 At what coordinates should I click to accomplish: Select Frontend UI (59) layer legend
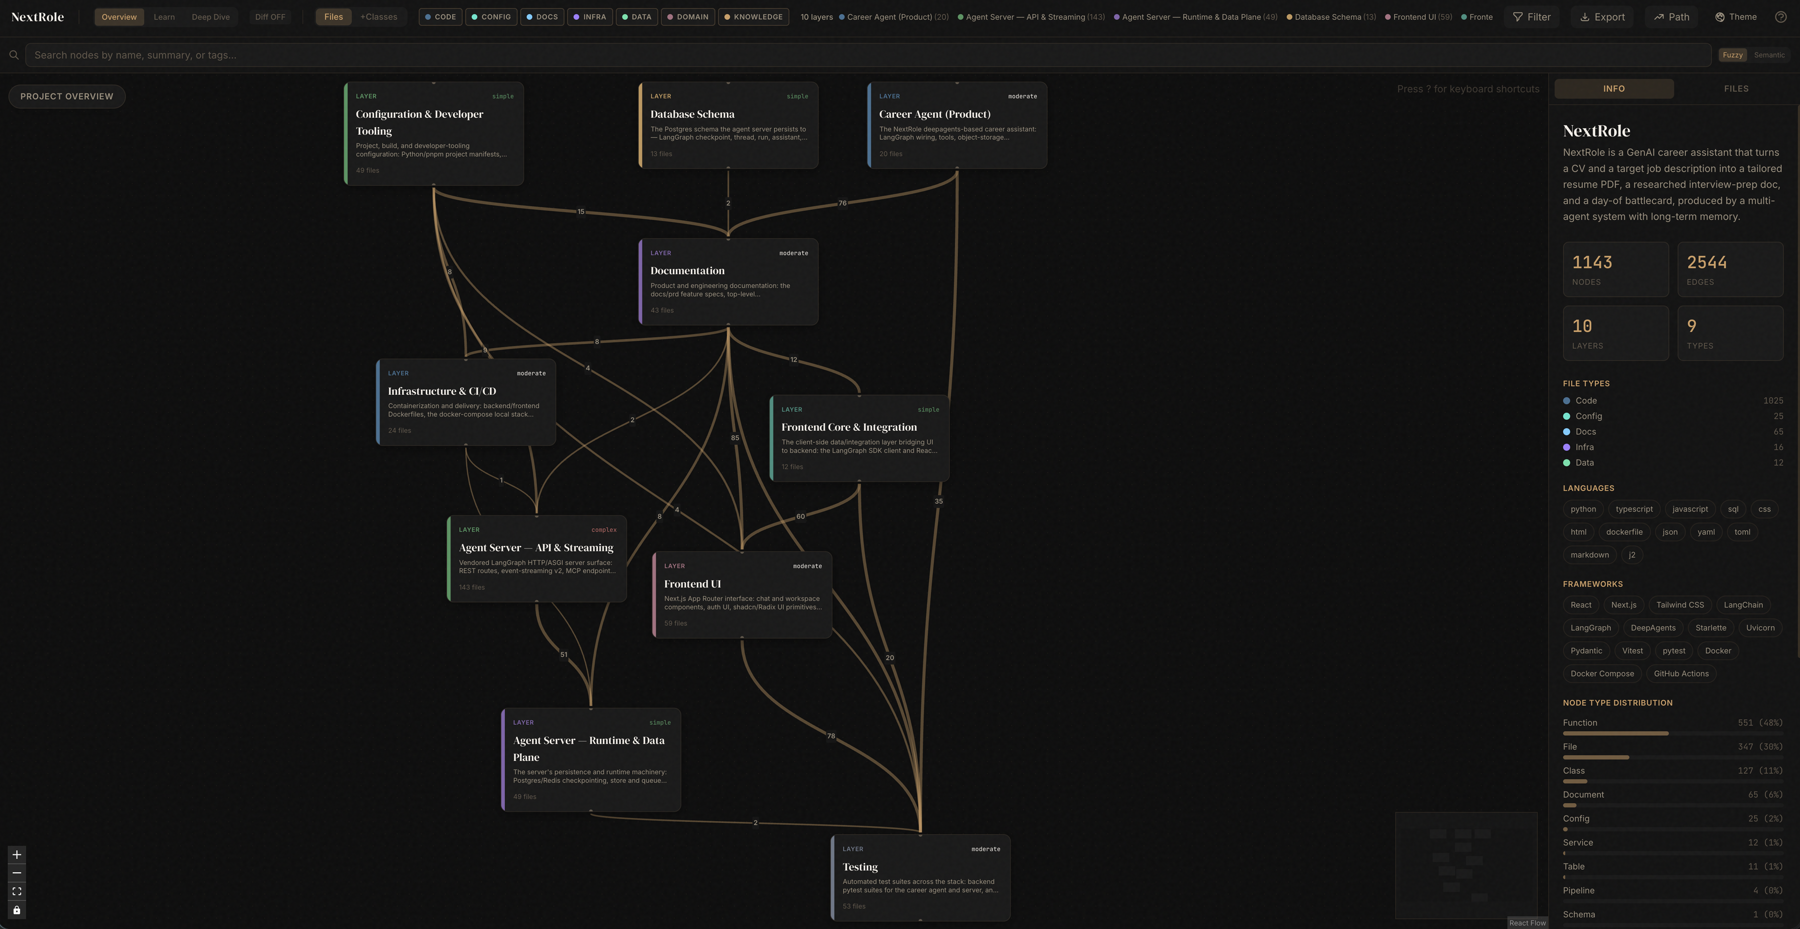coord(1418,17)
